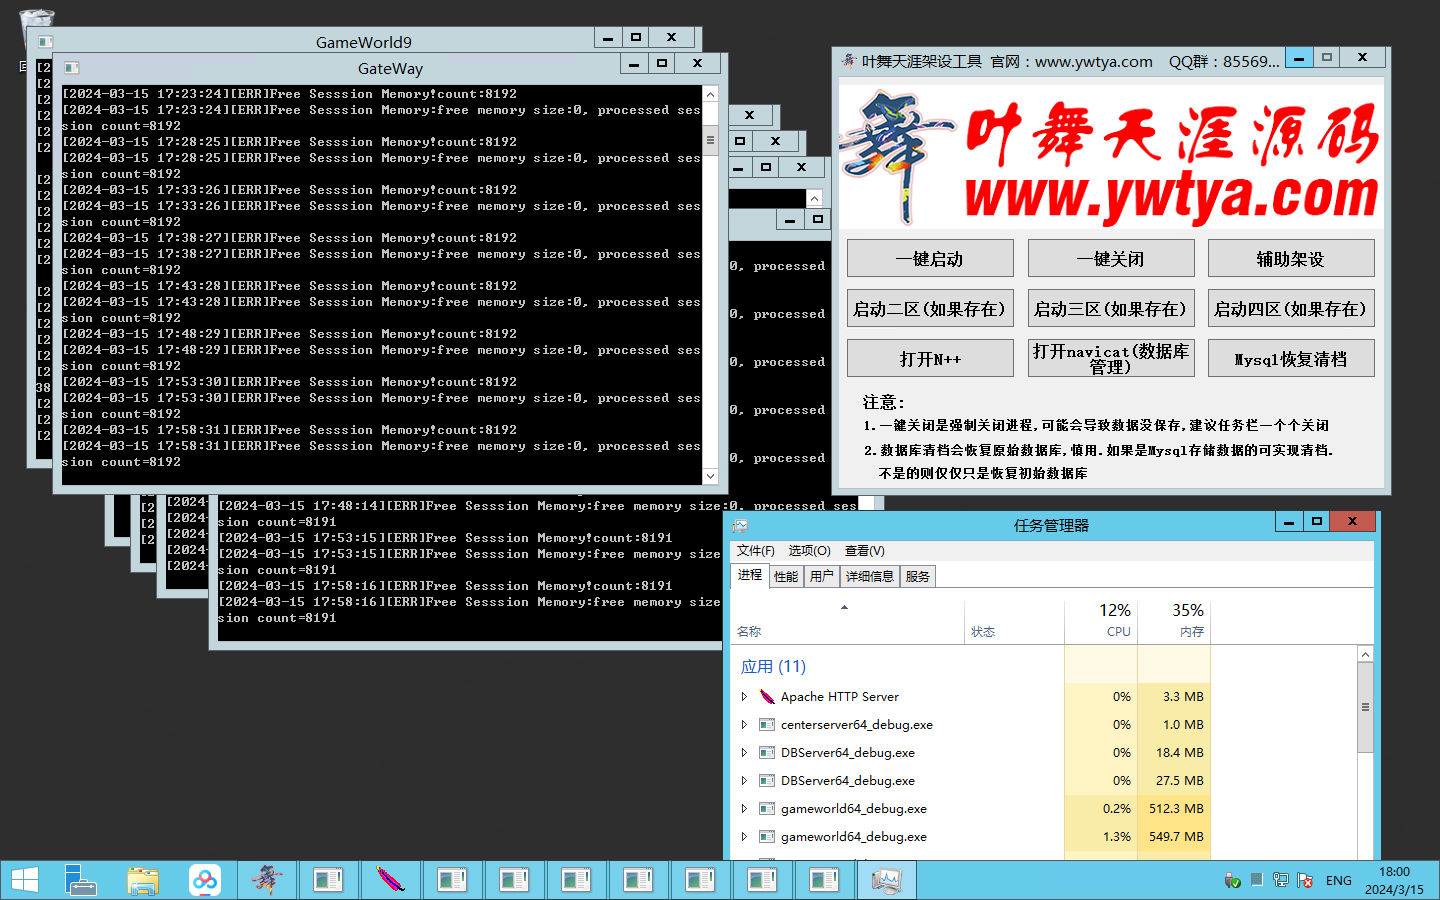Screen dimensions: 1440x900
Task: Click GateWay console scrollbar down arrow
Action: 711,477
